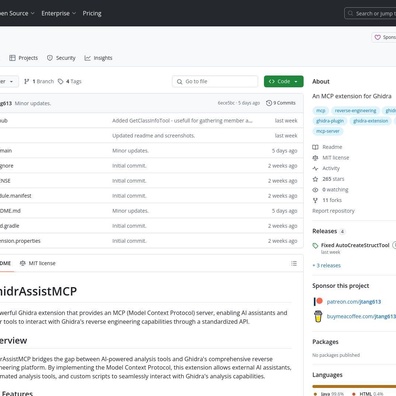This screenshot has width=396, height=396.
Task: Select the Java language entry
Action: point(329,394)
